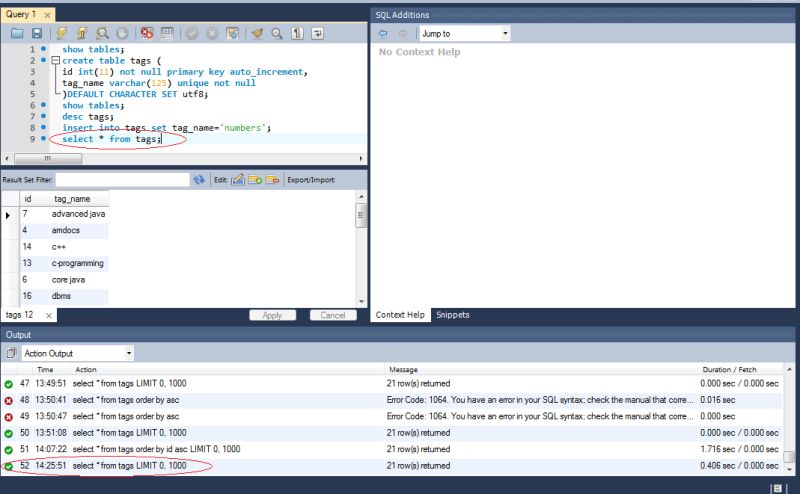Image resolution: width=800 pixels, height=494 pixels.
Task: Open find panel with magnifier icon
Action: click(x=277, y=34)
